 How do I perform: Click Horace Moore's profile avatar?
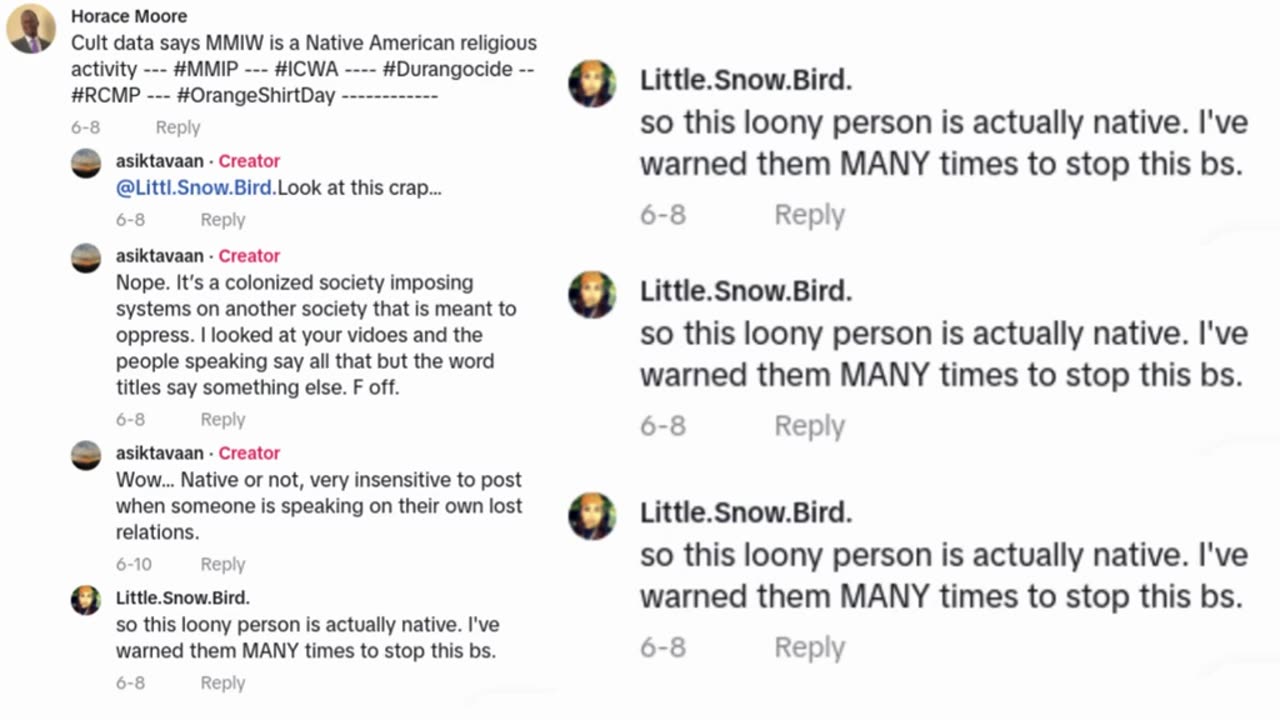31,29
